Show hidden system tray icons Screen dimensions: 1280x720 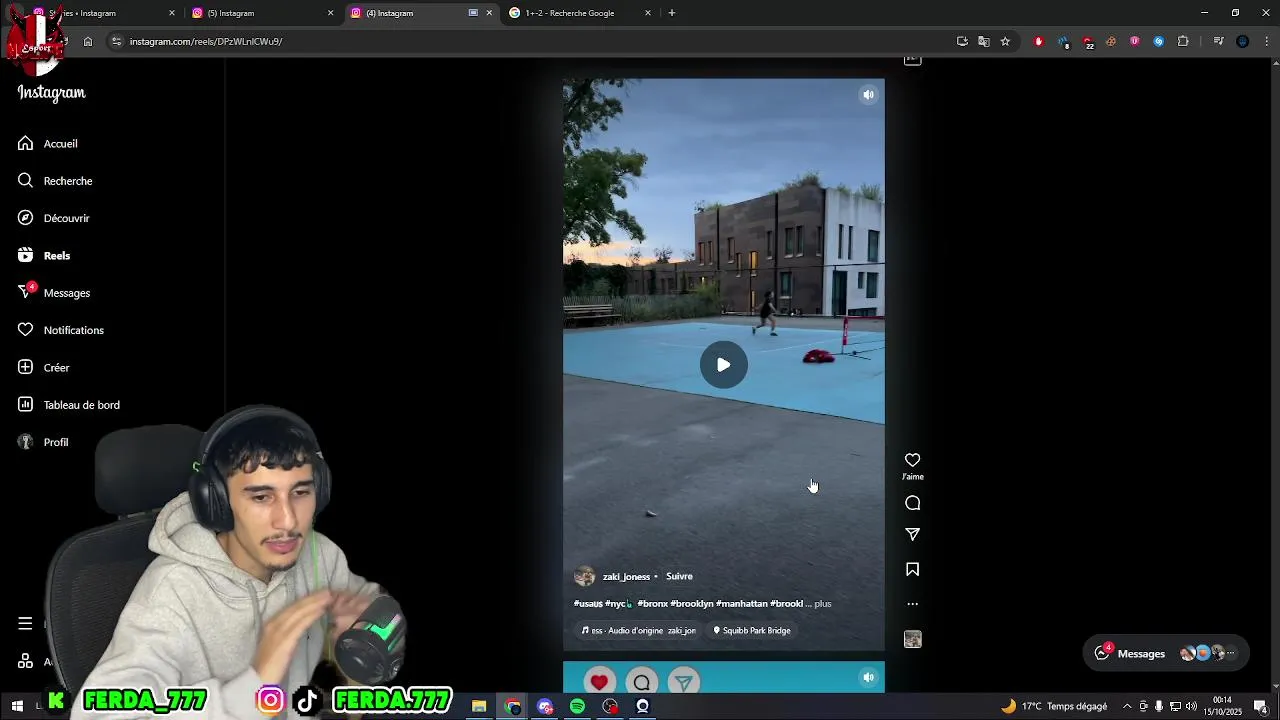pos(1127,706)
